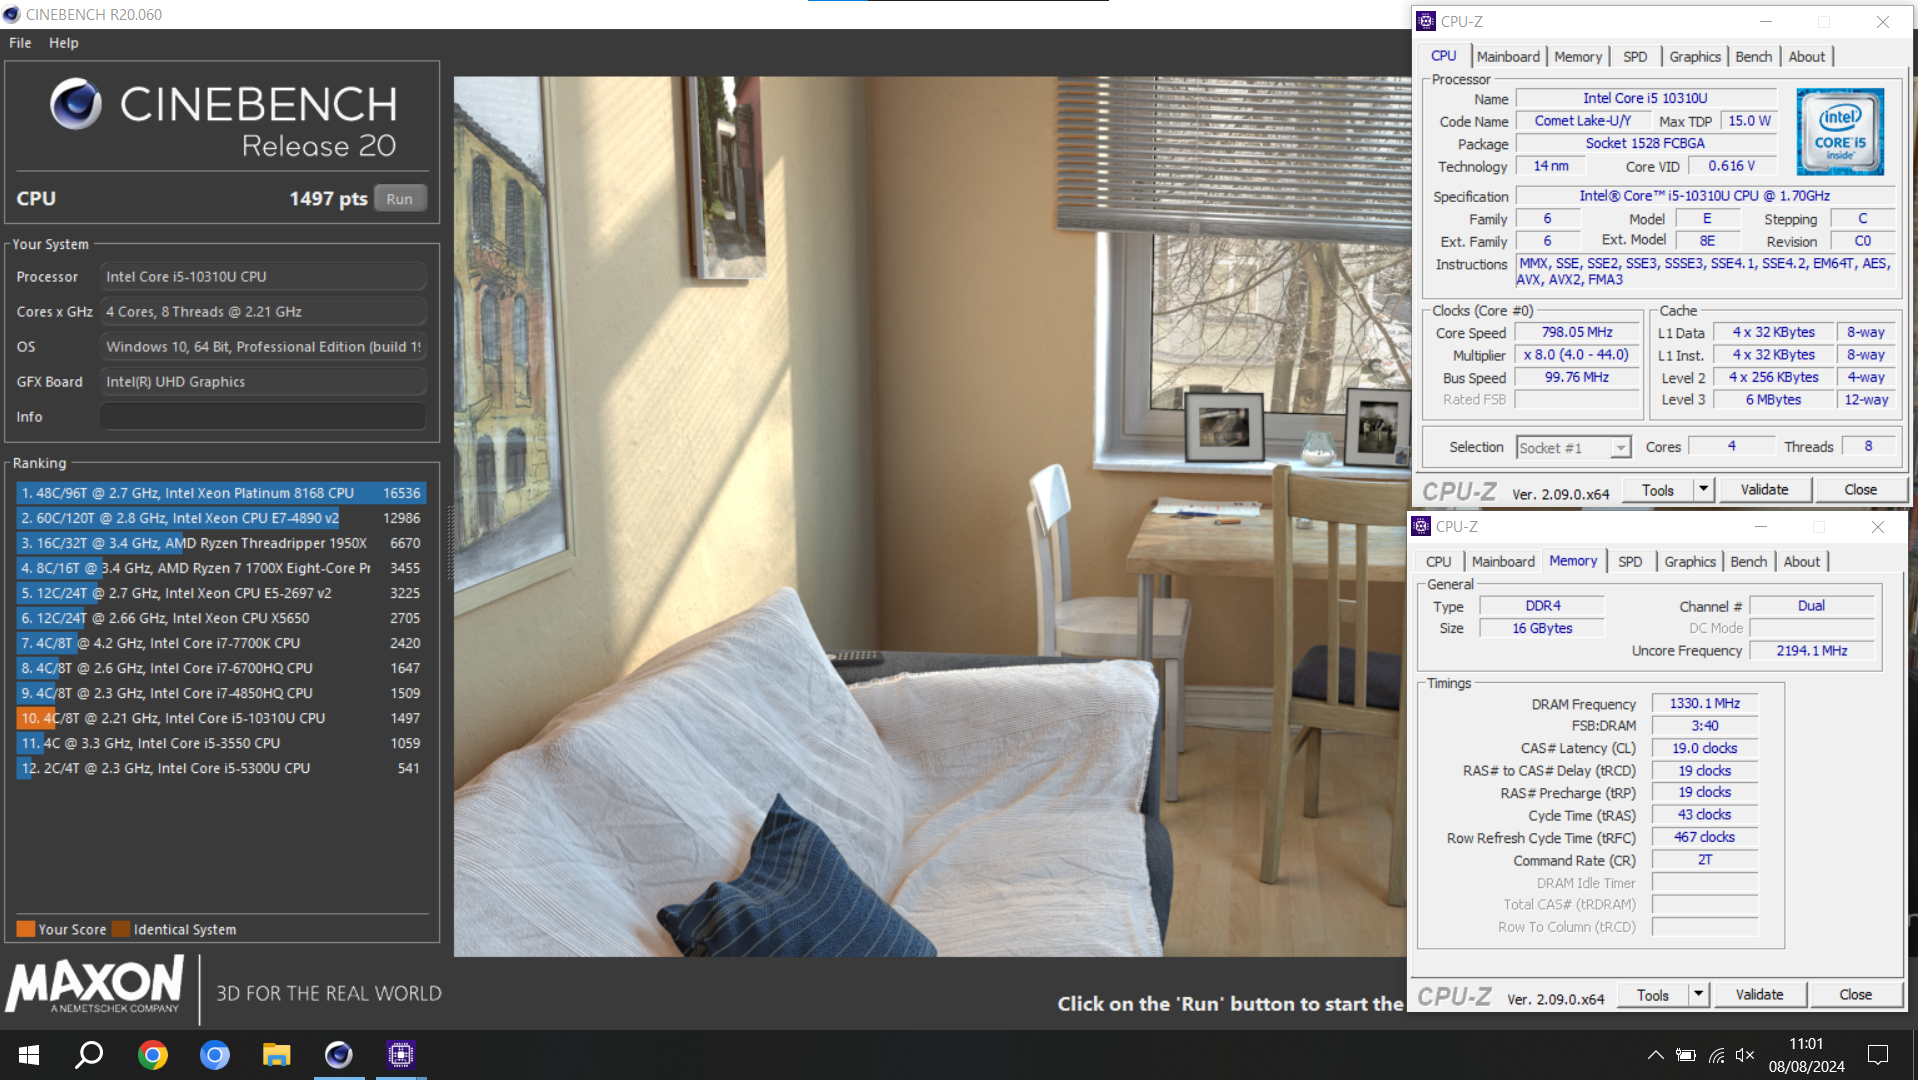
Task: Click CPU-Z app icon in top window title bar
Action: (1426, 21)
